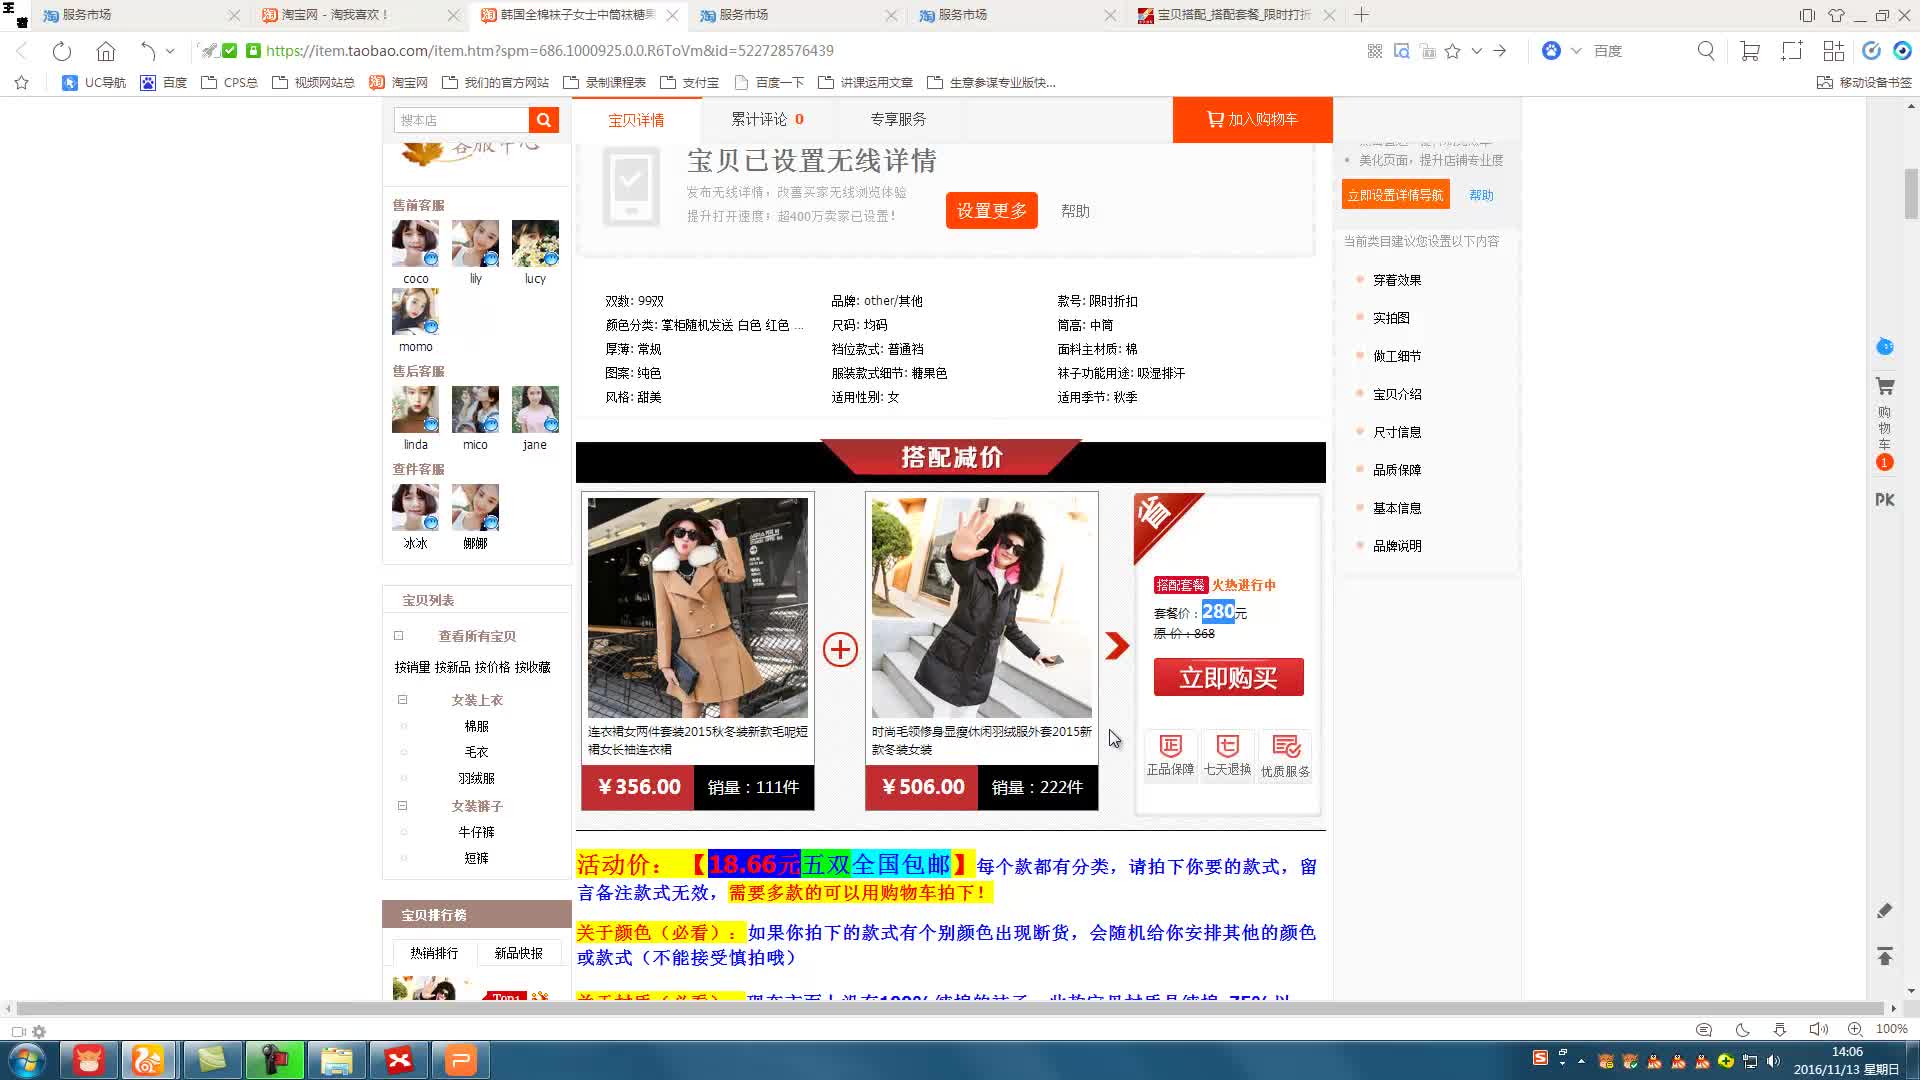Check the 查看所有宝贝 checkbox

pos(399,635)
